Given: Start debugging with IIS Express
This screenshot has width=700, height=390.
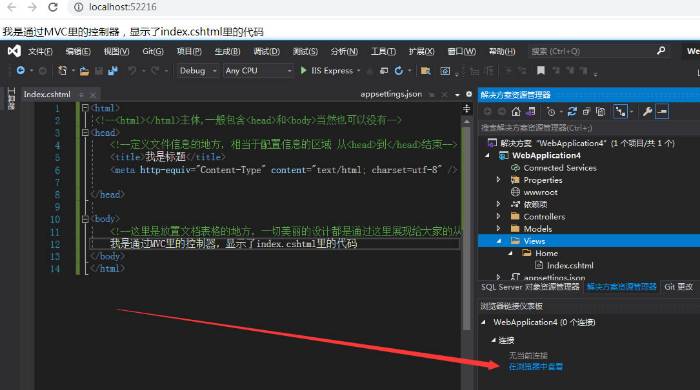Looking at the screenshot, I should (327, 71).
